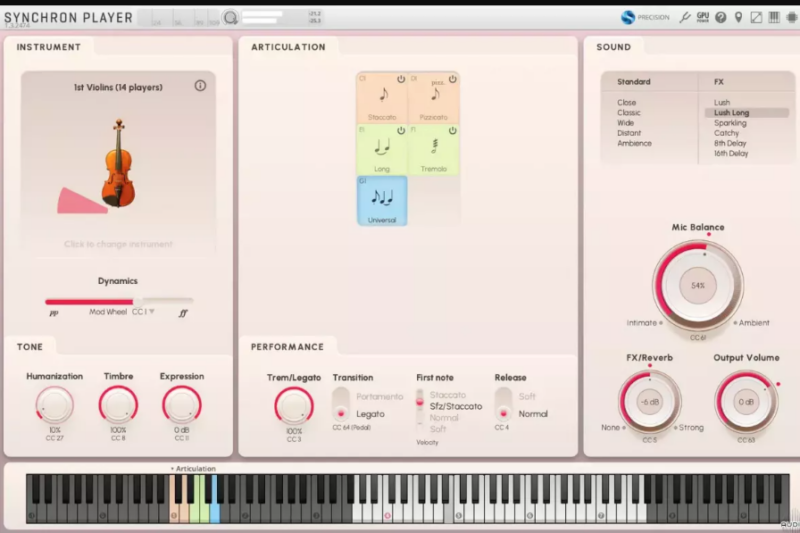Select the Universal articulation cell
This screenshot has width=800, height=533.
[382, 201]
